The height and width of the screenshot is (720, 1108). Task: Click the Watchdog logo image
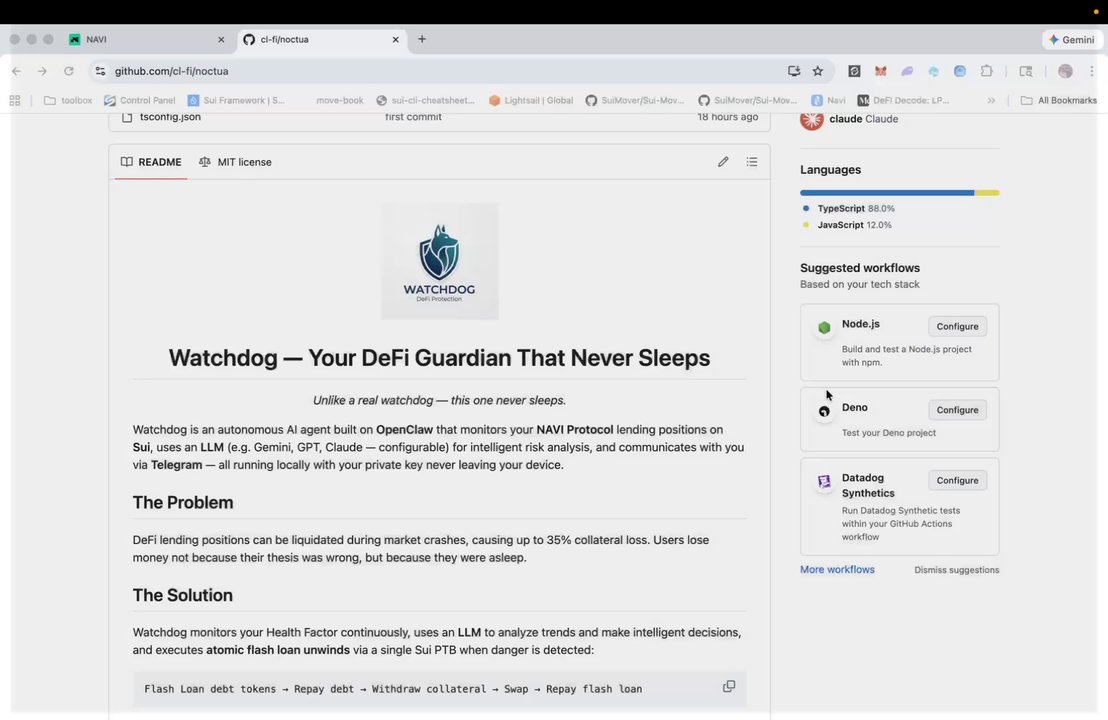pyautogui.click(x=440, y=261)
